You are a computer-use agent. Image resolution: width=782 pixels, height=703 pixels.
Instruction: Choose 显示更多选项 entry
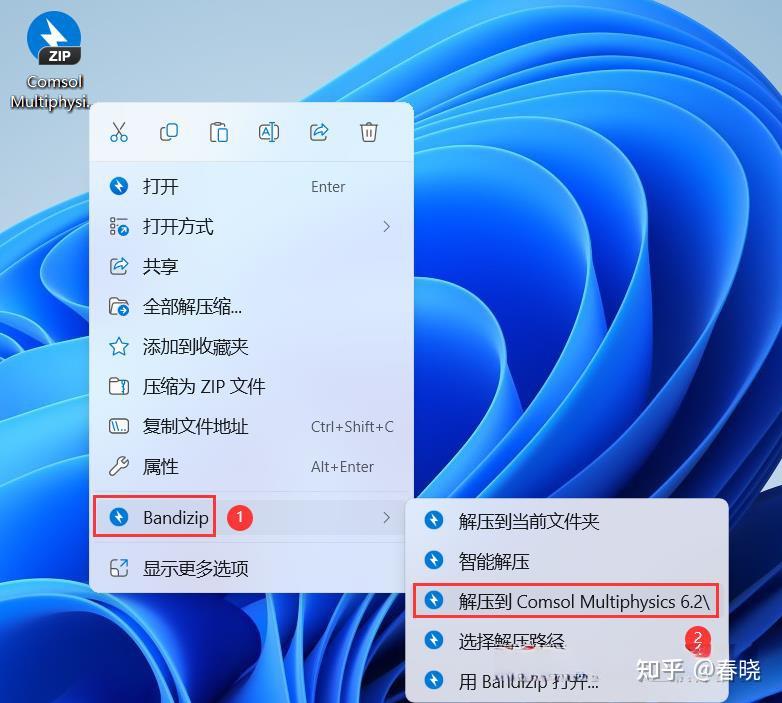(x=251, y=568)
